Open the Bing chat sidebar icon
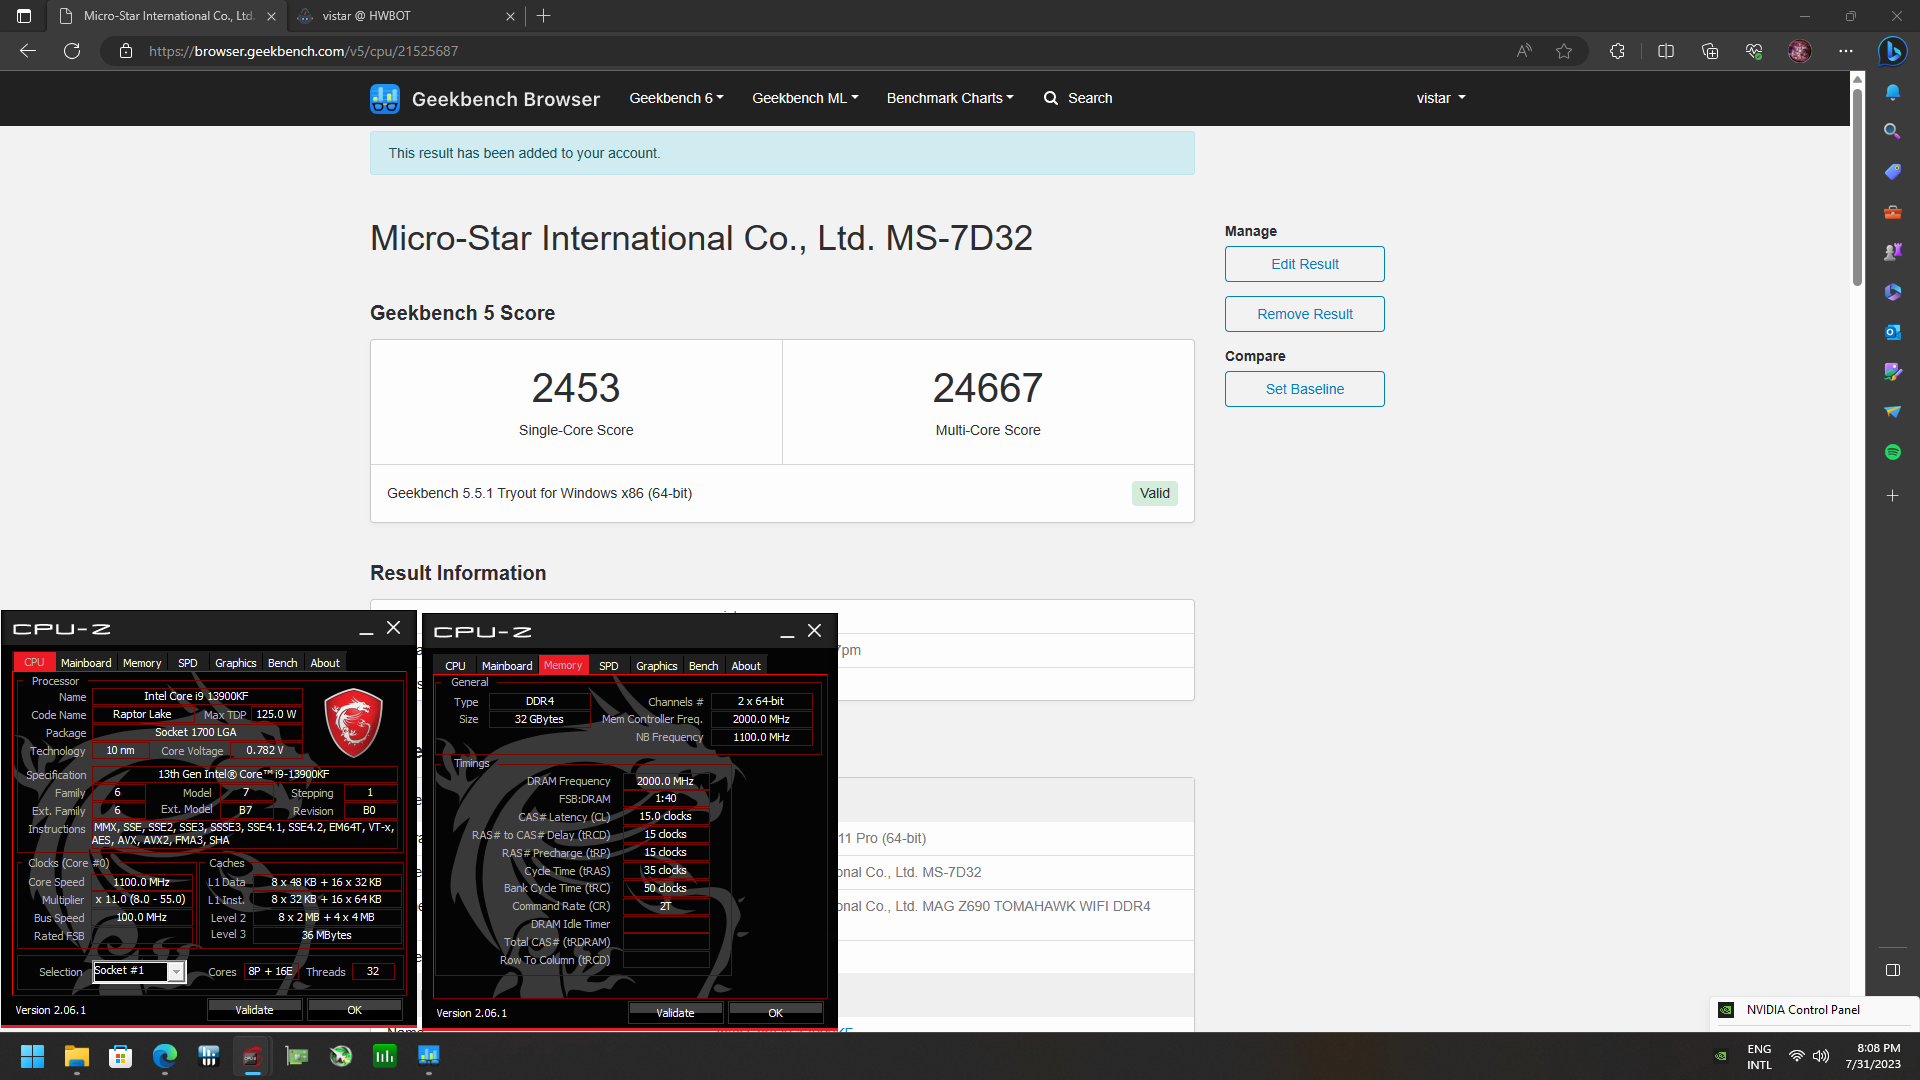The image size is (1920, 1080). coord(1892,51)
